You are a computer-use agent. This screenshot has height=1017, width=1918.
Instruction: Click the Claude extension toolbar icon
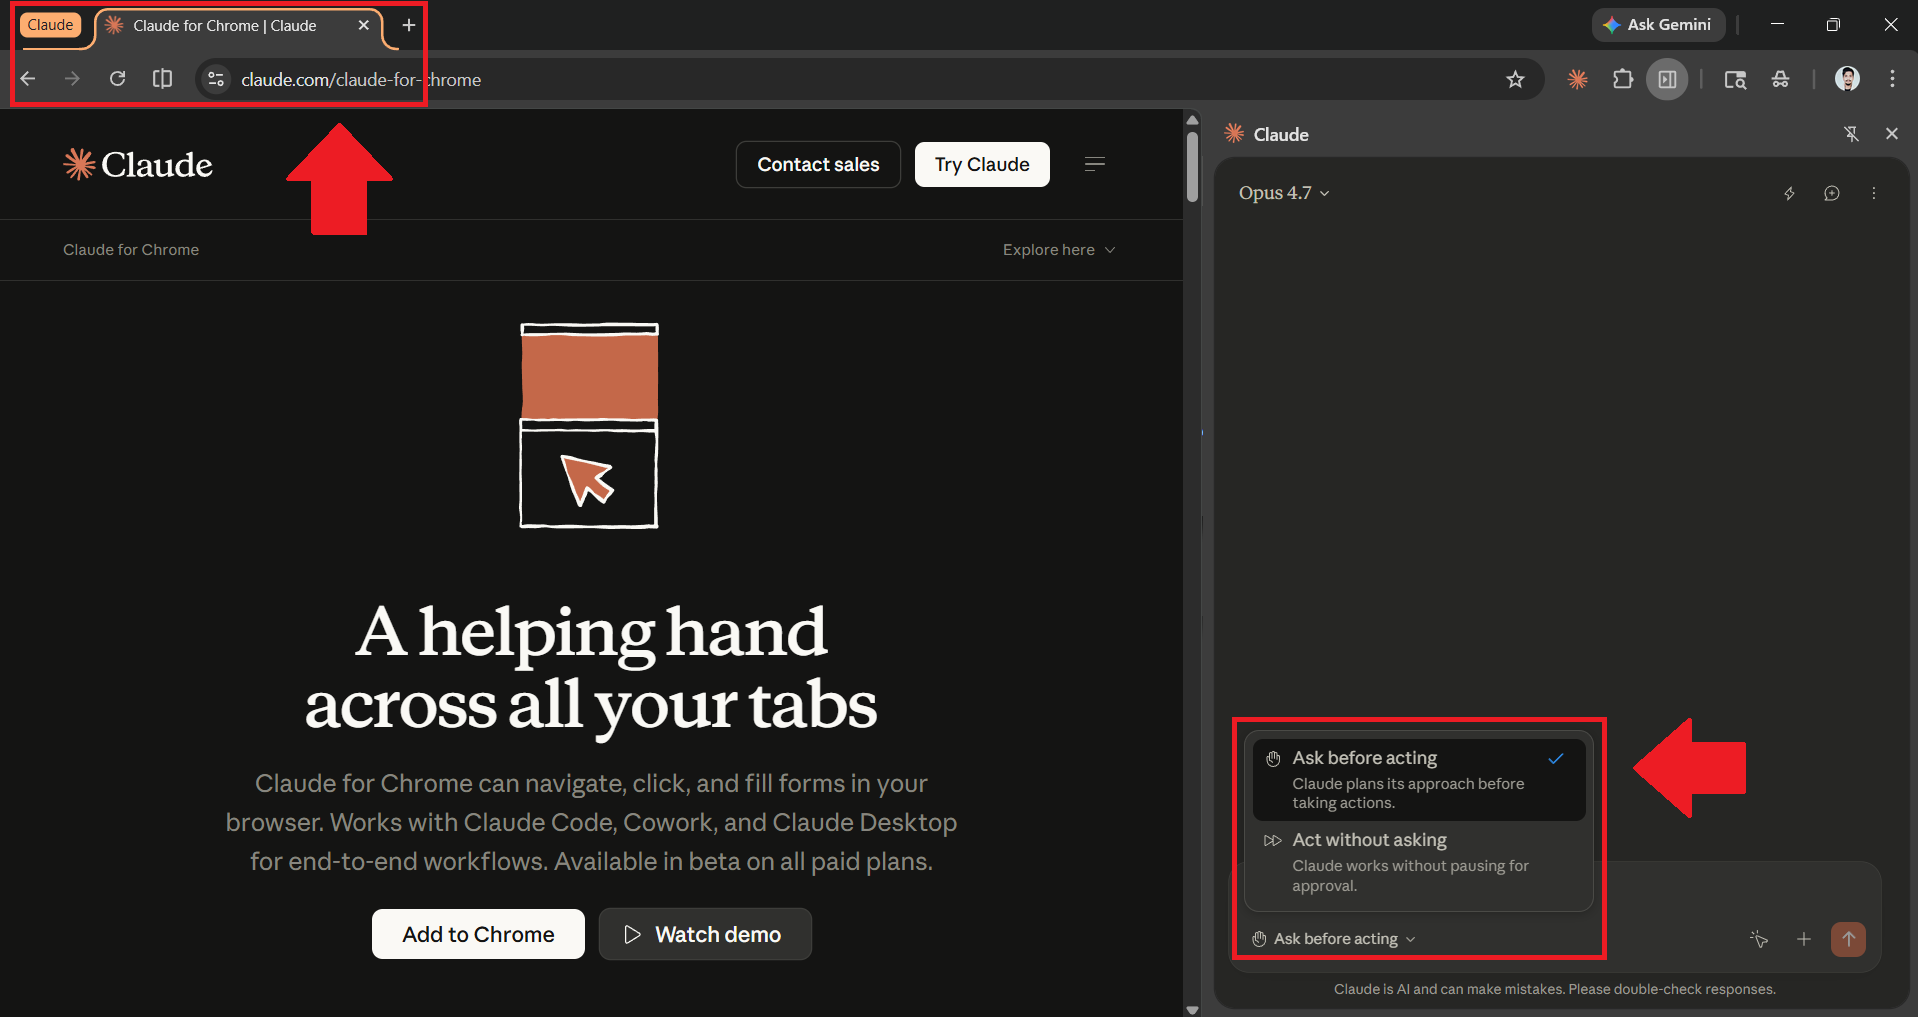[1577, 79]
